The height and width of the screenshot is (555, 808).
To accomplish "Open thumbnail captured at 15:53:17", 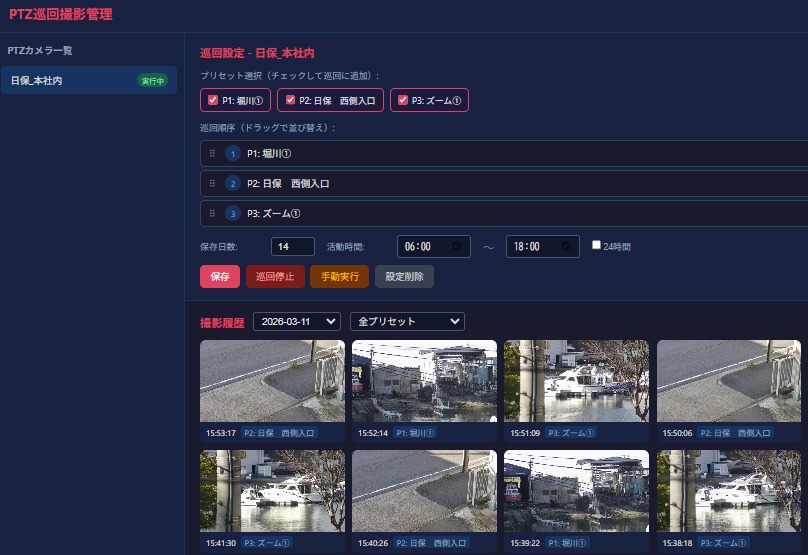I will click(x=273, y=381).
